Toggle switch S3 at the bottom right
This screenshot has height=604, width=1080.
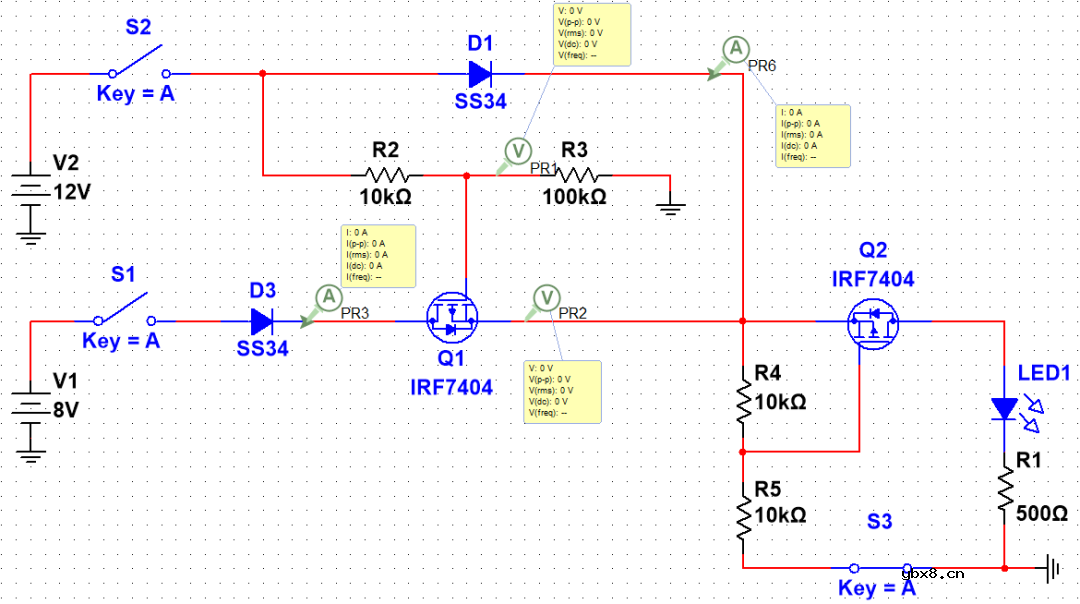tap(878, 566)
